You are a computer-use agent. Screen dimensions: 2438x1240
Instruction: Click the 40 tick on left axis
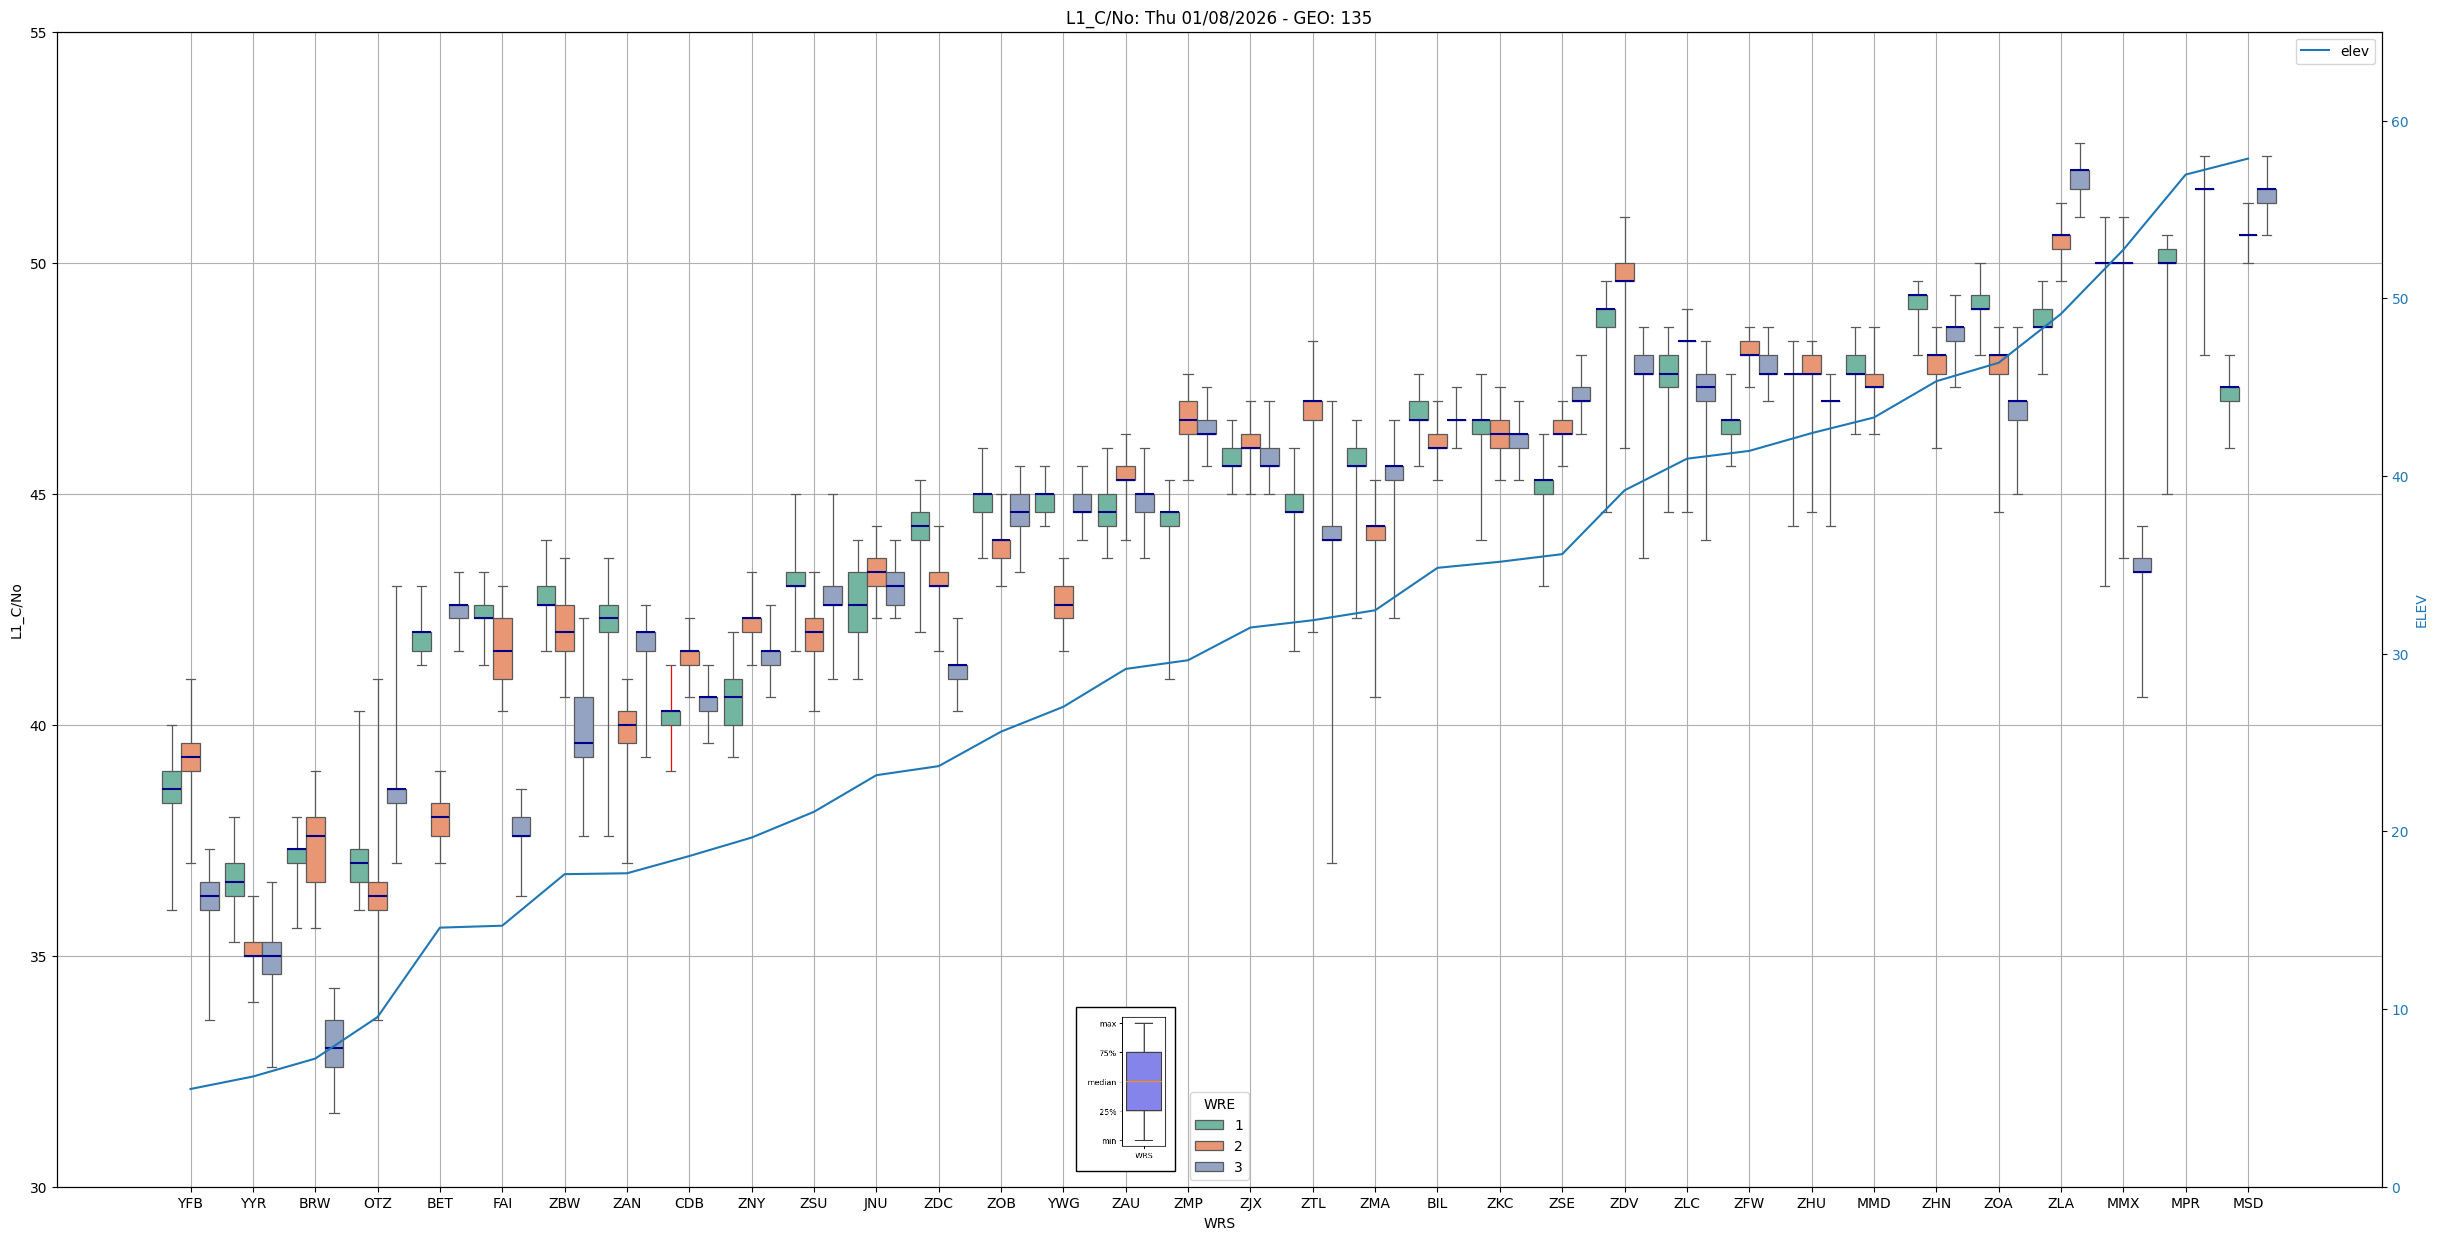(39, 725)
